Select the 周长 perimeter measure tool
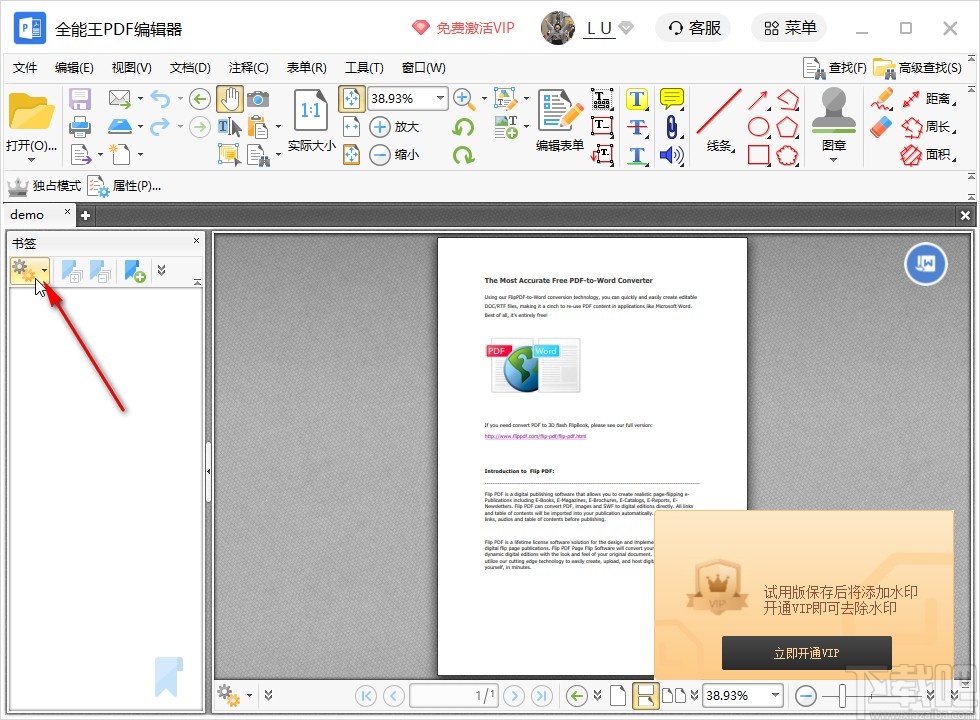Screen dimensions: 980x720 928,127
